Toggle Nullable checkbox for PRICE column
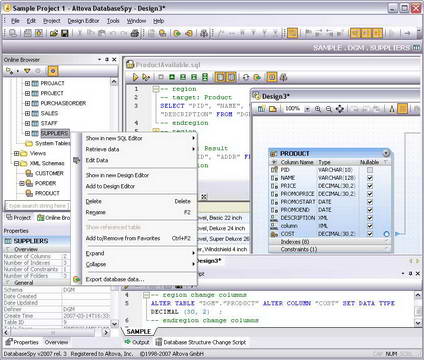Image resolution: width=424 pixels, height=360 pixels. pos(370,186)
